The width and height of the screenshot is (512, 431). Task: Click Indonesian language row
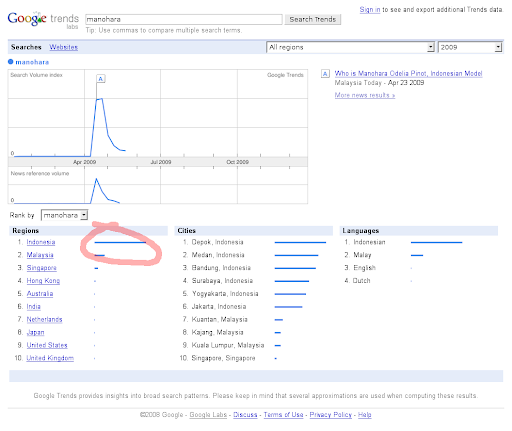pos(403,242)
